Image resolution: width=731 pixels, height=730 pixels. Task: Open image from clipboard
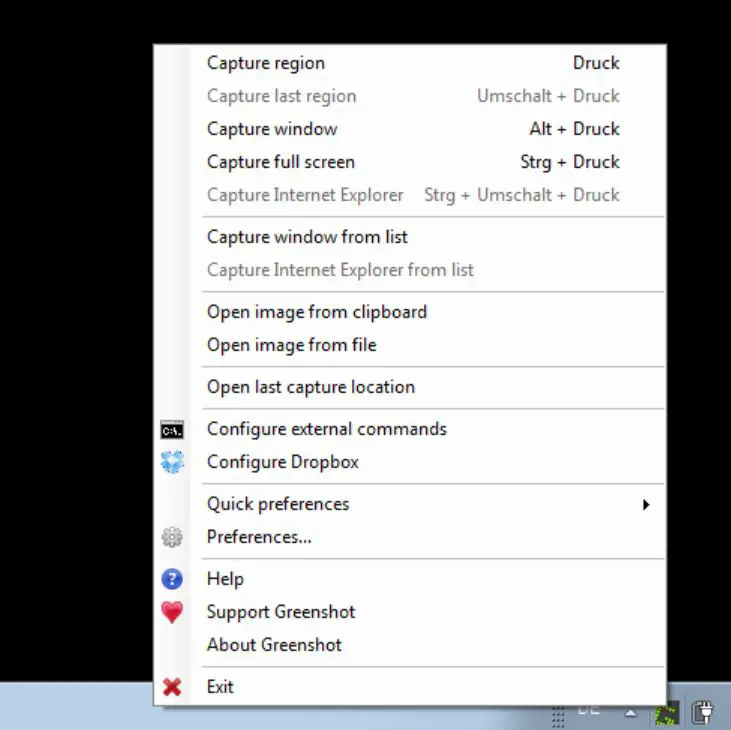410,312
